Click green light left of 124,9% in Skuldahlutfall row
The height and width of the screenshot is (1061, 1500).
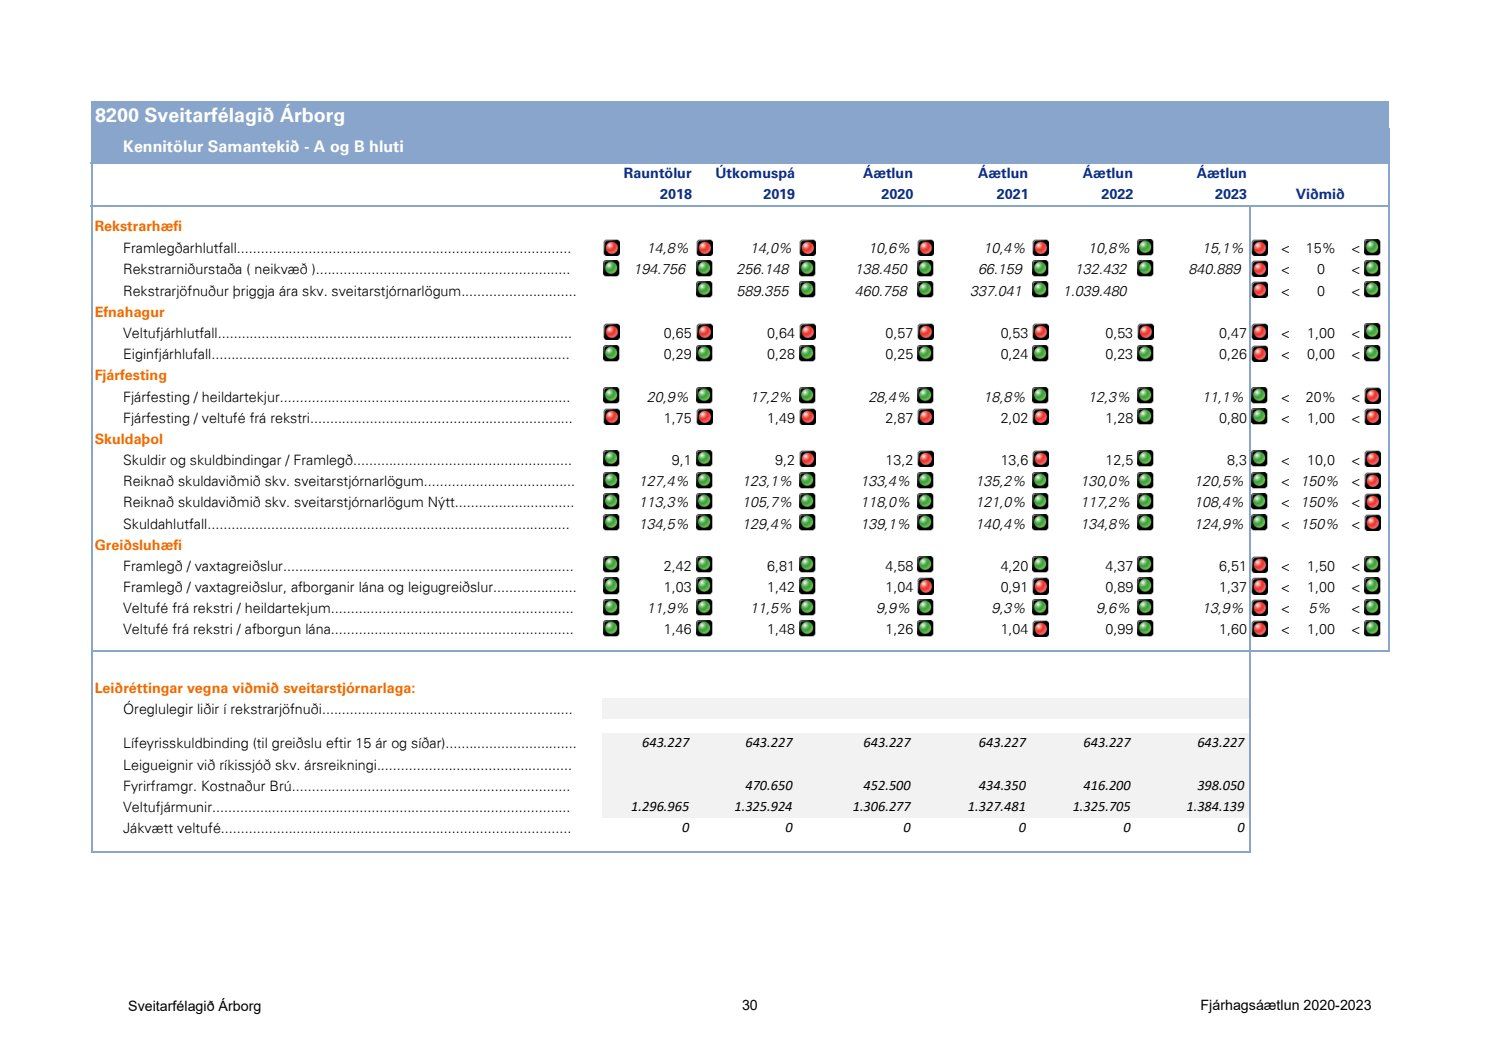pos(1145,522)
